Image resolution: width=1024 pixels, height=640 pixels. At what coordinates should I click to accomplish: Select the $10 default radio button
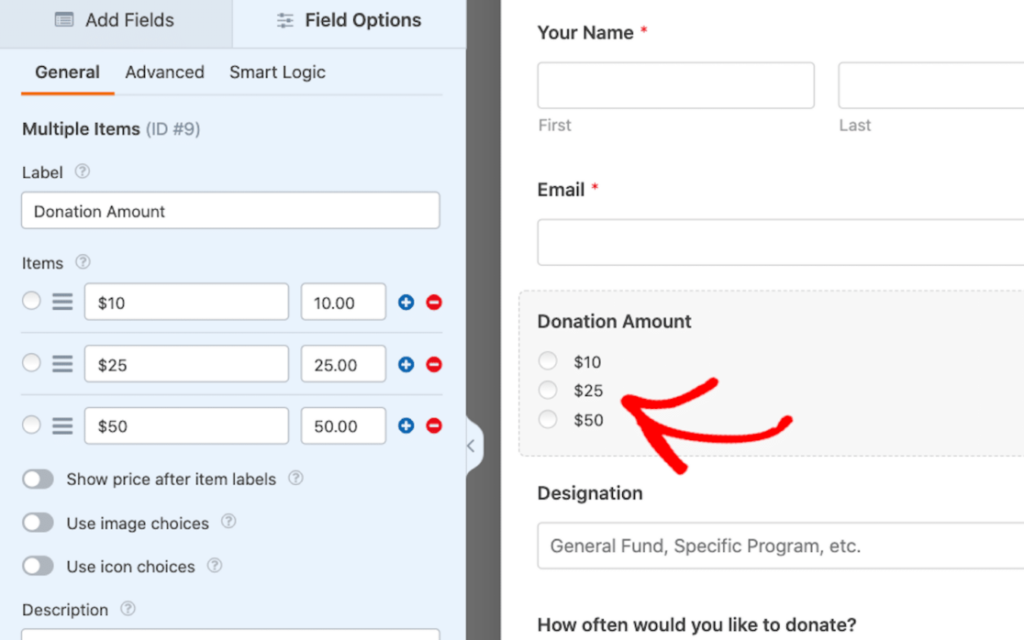click(x=29, y=301)
